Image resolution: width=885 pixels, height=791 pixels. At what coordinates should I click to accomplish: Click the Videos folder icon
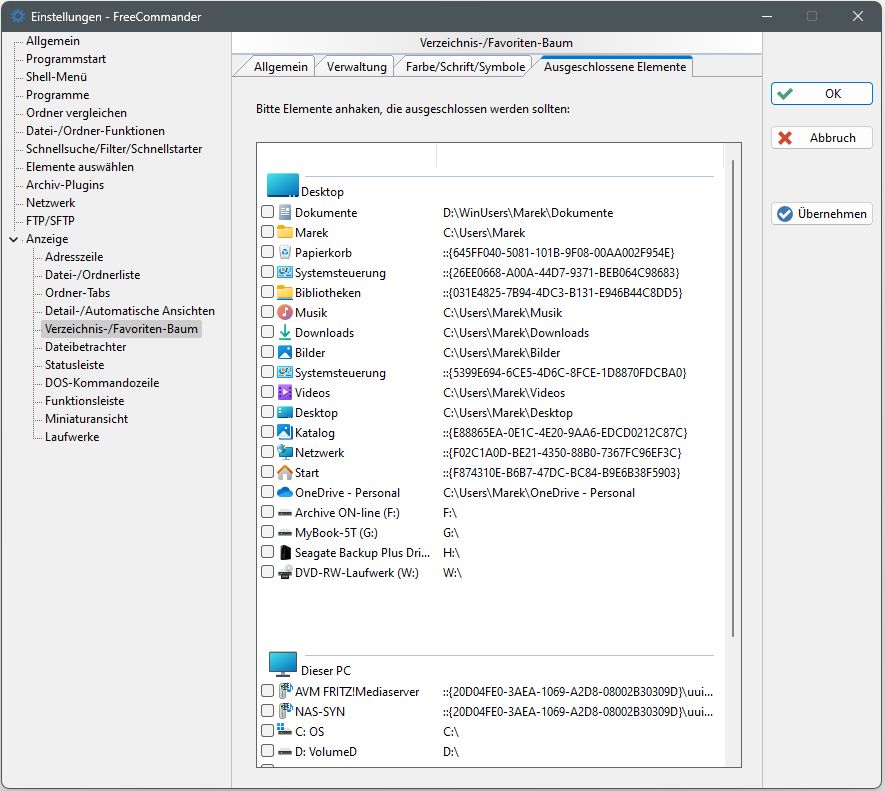[285, 392]
